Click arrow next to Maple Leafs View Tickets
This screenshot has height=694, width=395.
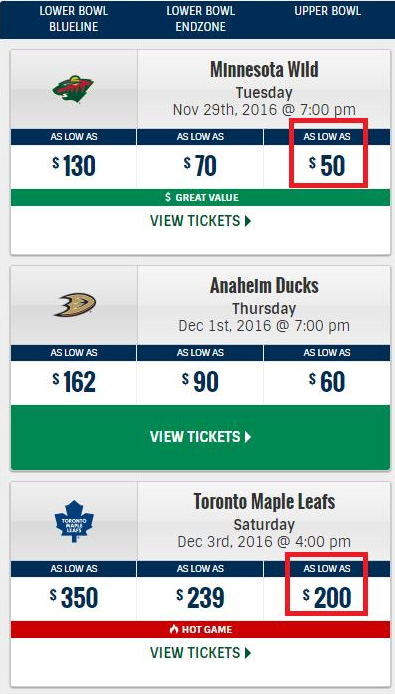click(x=248, y=653)
